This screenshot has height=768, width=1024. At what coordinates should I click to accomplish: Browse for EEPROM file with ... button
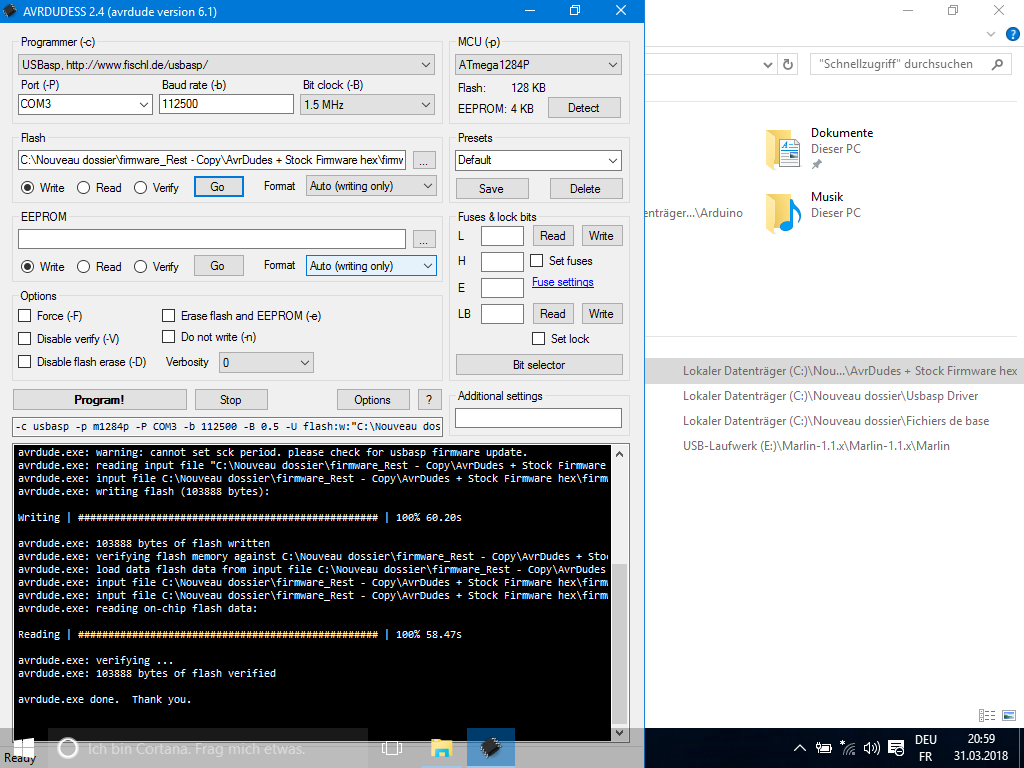pos(424,240)
